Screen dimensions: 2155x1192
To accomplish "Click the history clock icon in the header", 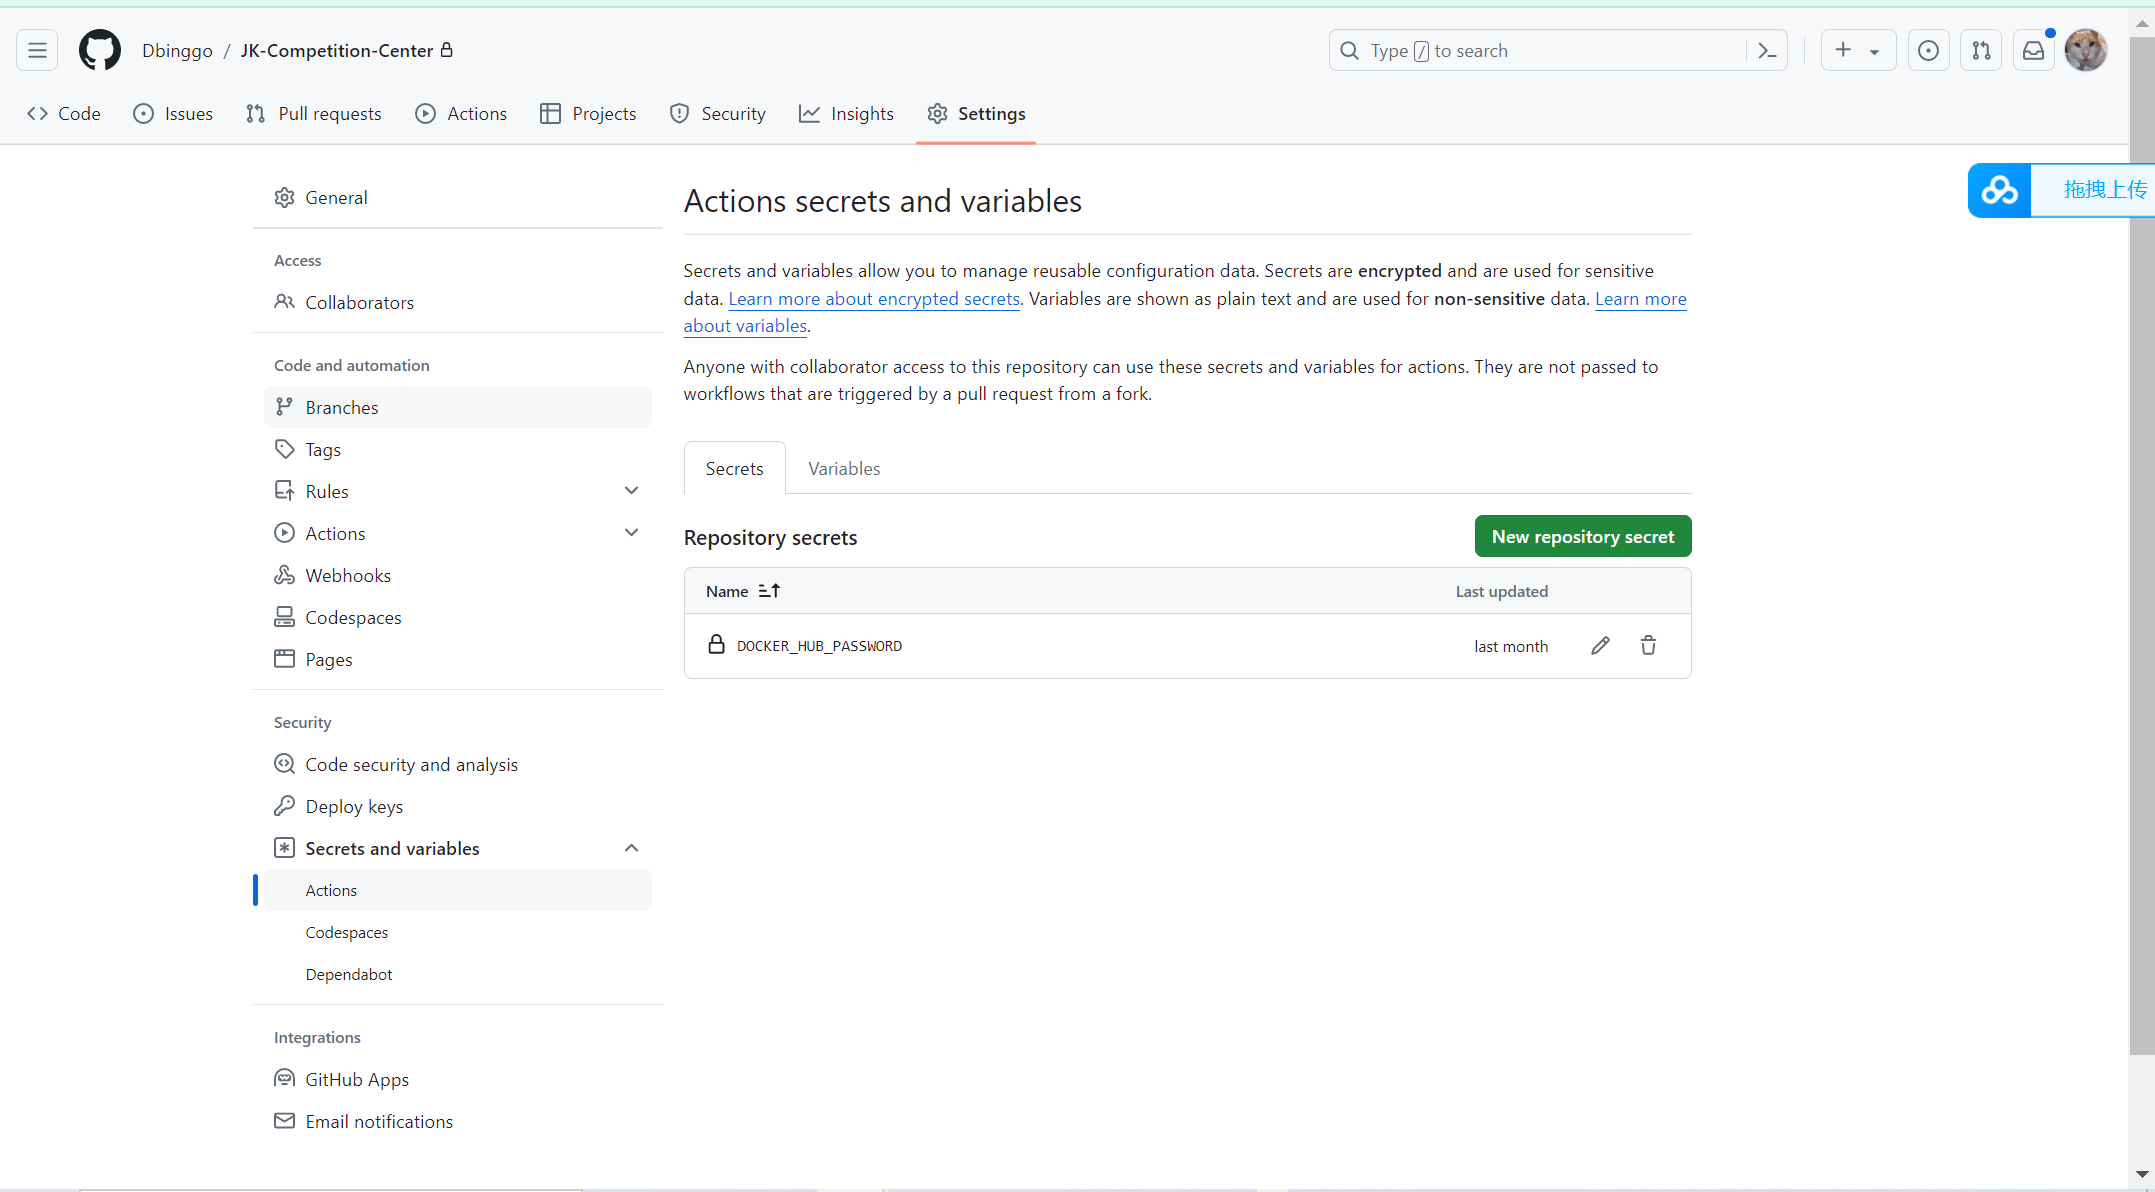I will point(1929,50).
